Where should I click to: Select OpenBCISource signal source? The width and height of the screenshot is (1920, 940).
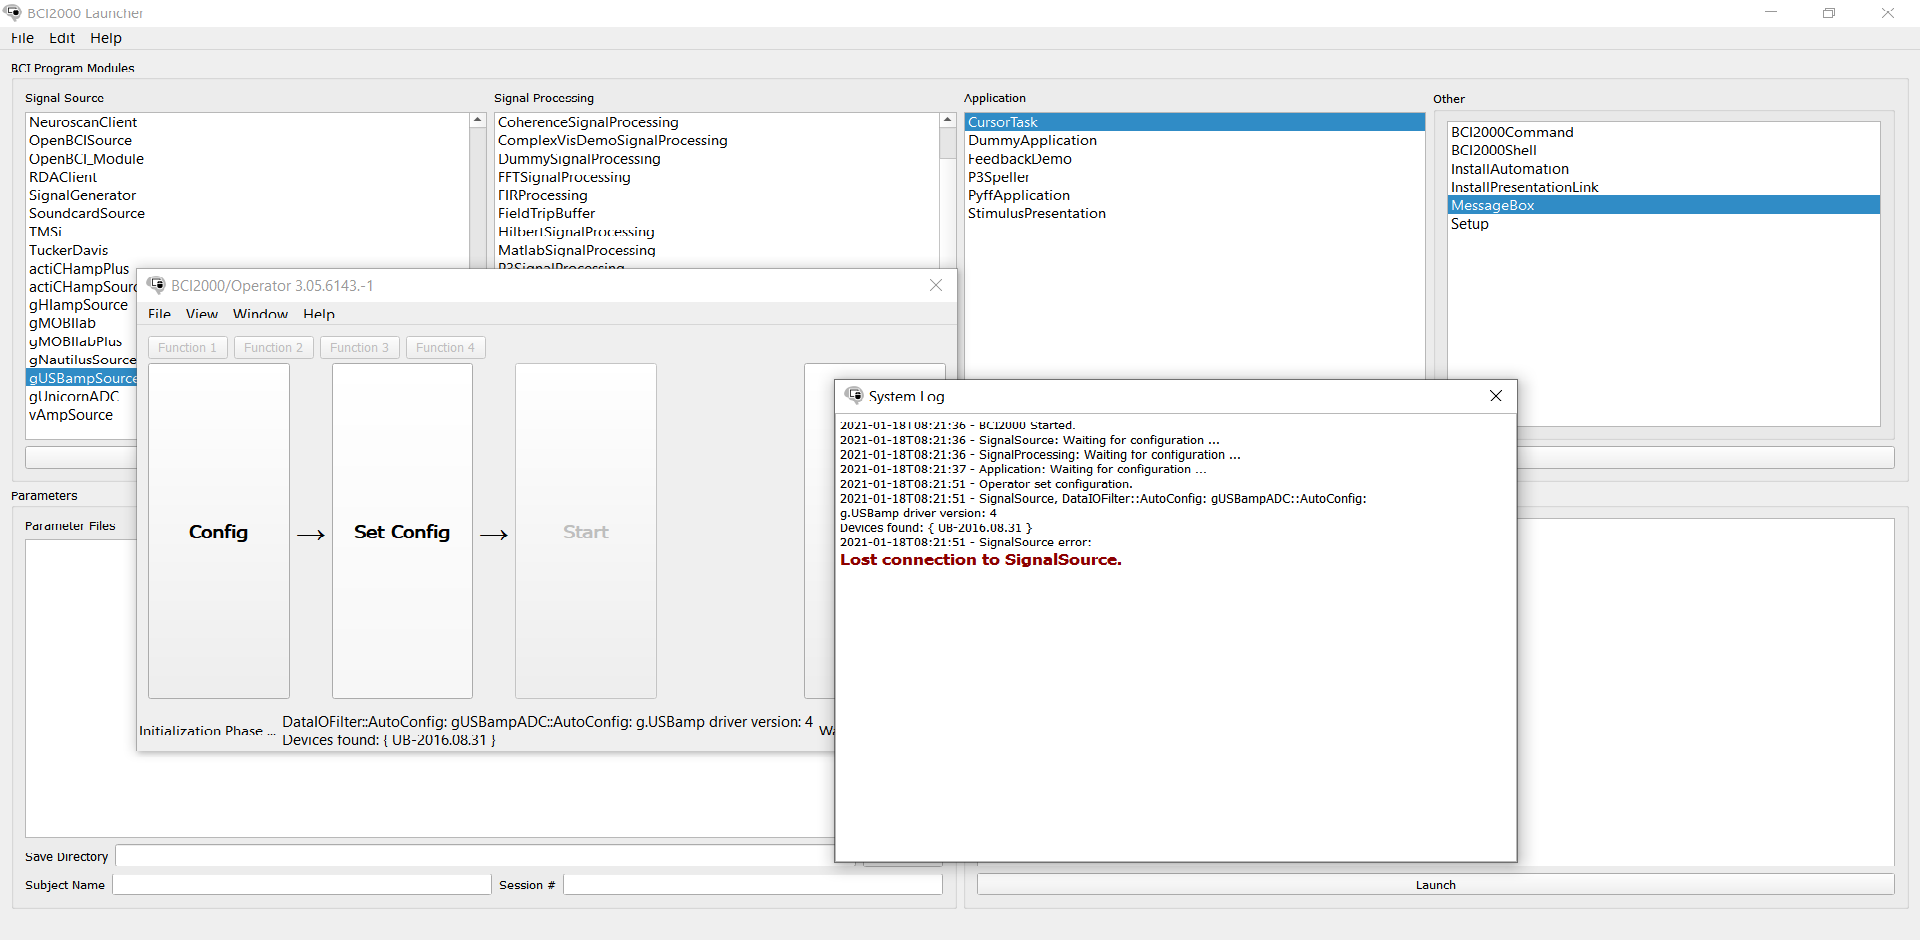80,140
